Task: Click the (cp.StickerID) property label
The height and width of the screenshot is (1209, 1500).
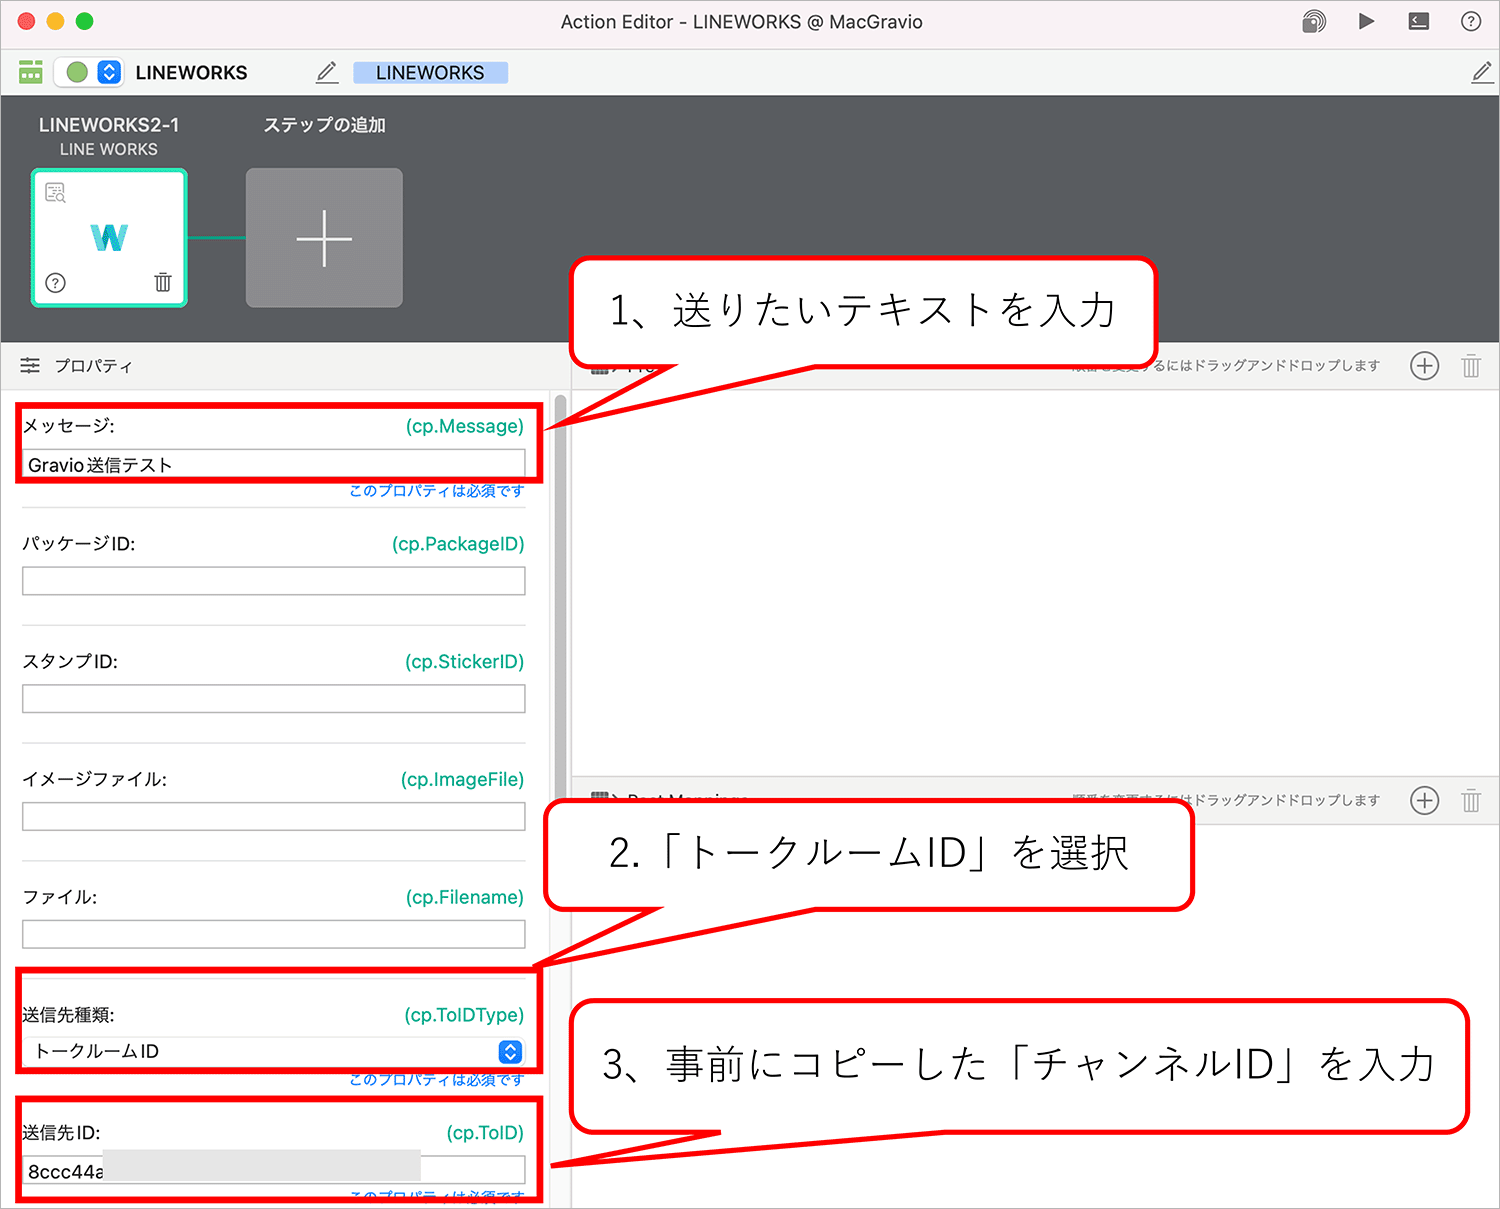Action: click(x=465, y=662)
